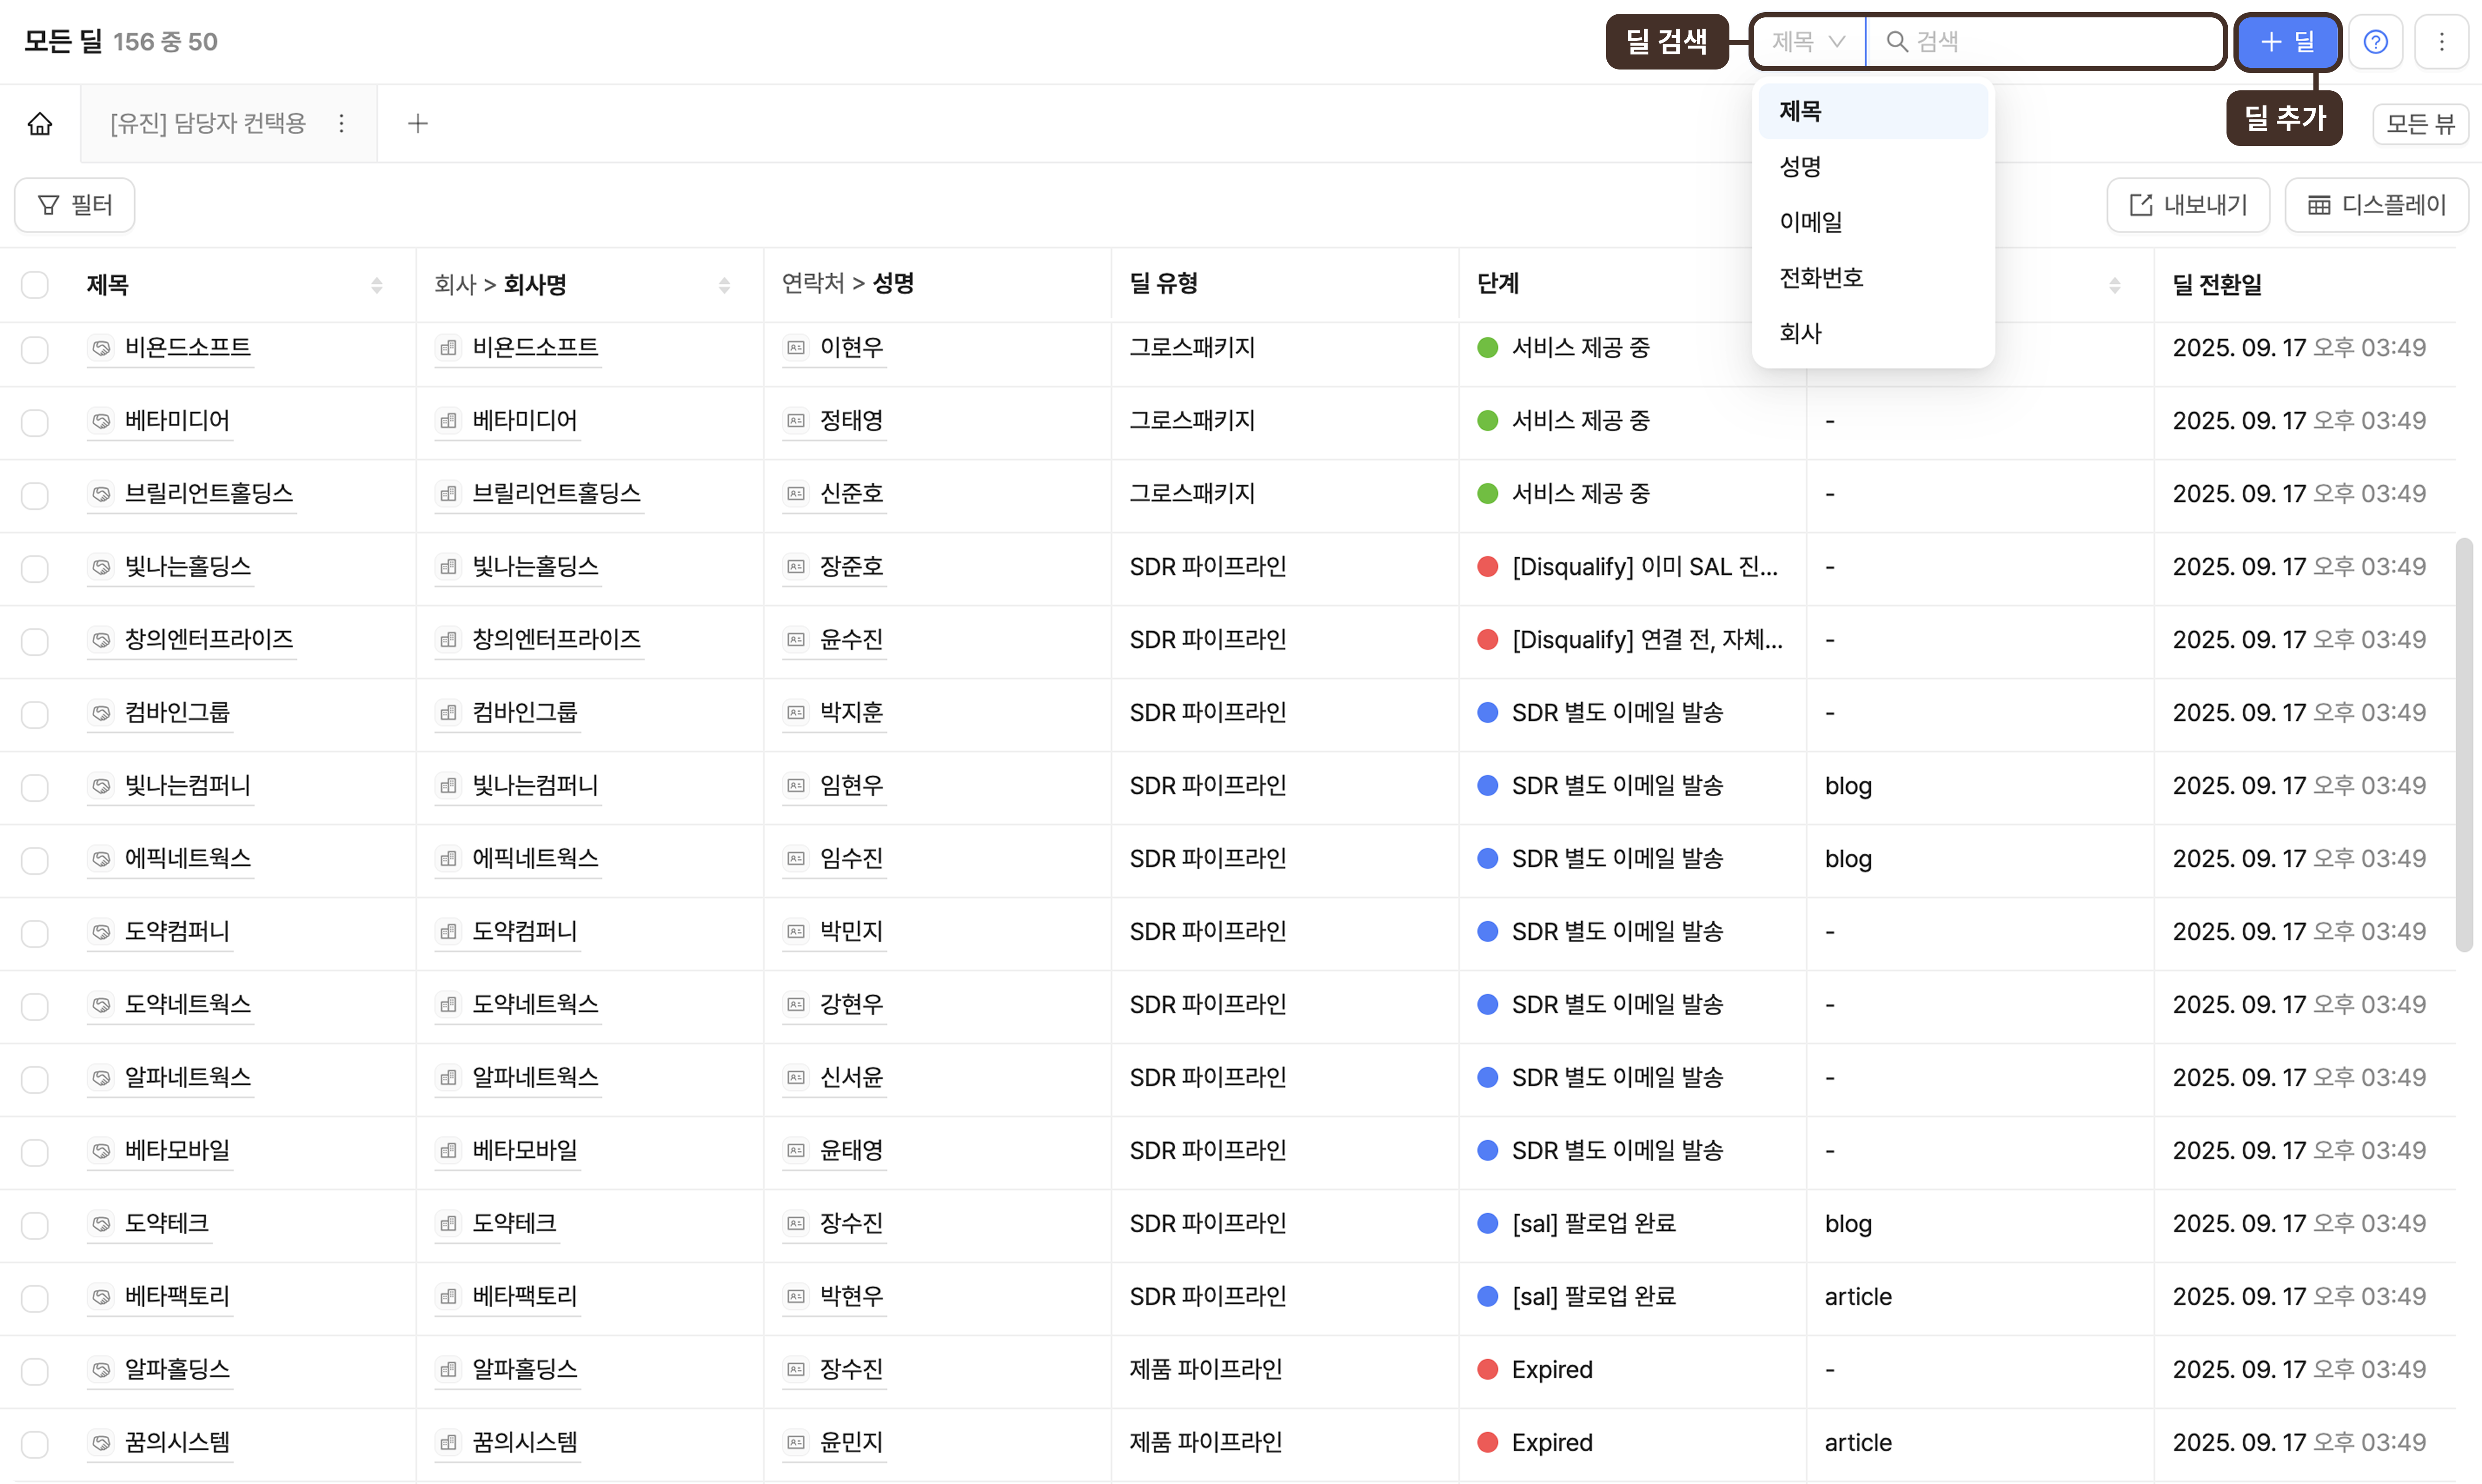The width and height of the screenshot is (2482, 1484).
Task: Click the home icon tab
Action: click(x=40, y=123)
